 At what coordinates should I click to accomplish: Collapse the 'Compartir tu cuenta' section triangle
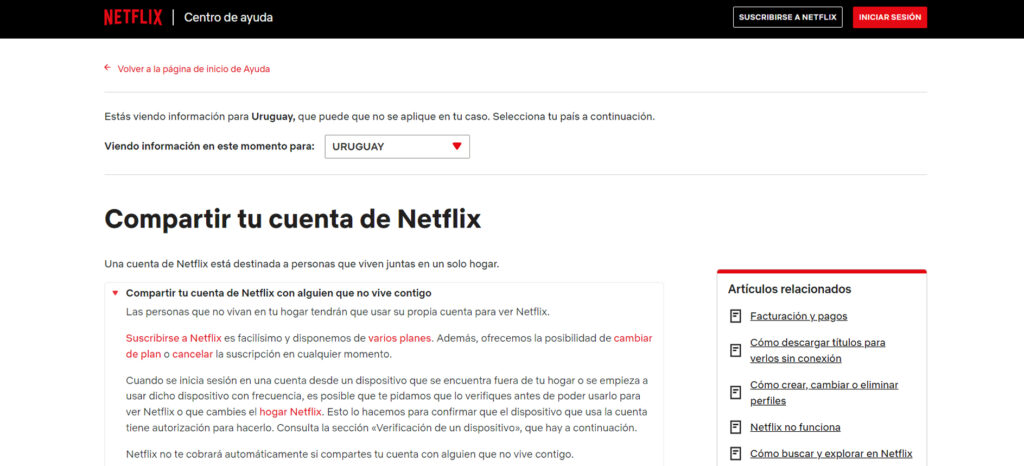(x=115, y=293)
